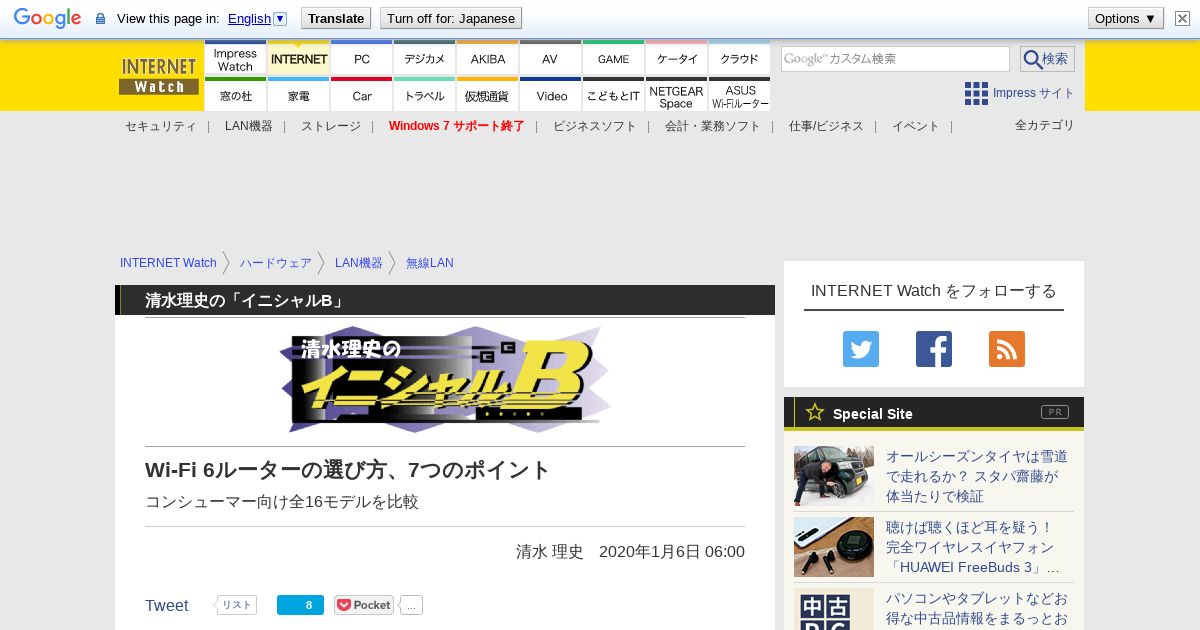Select the AKIBA tab
The height and width of the screenshot is (630, 1200).
(488, 60)
